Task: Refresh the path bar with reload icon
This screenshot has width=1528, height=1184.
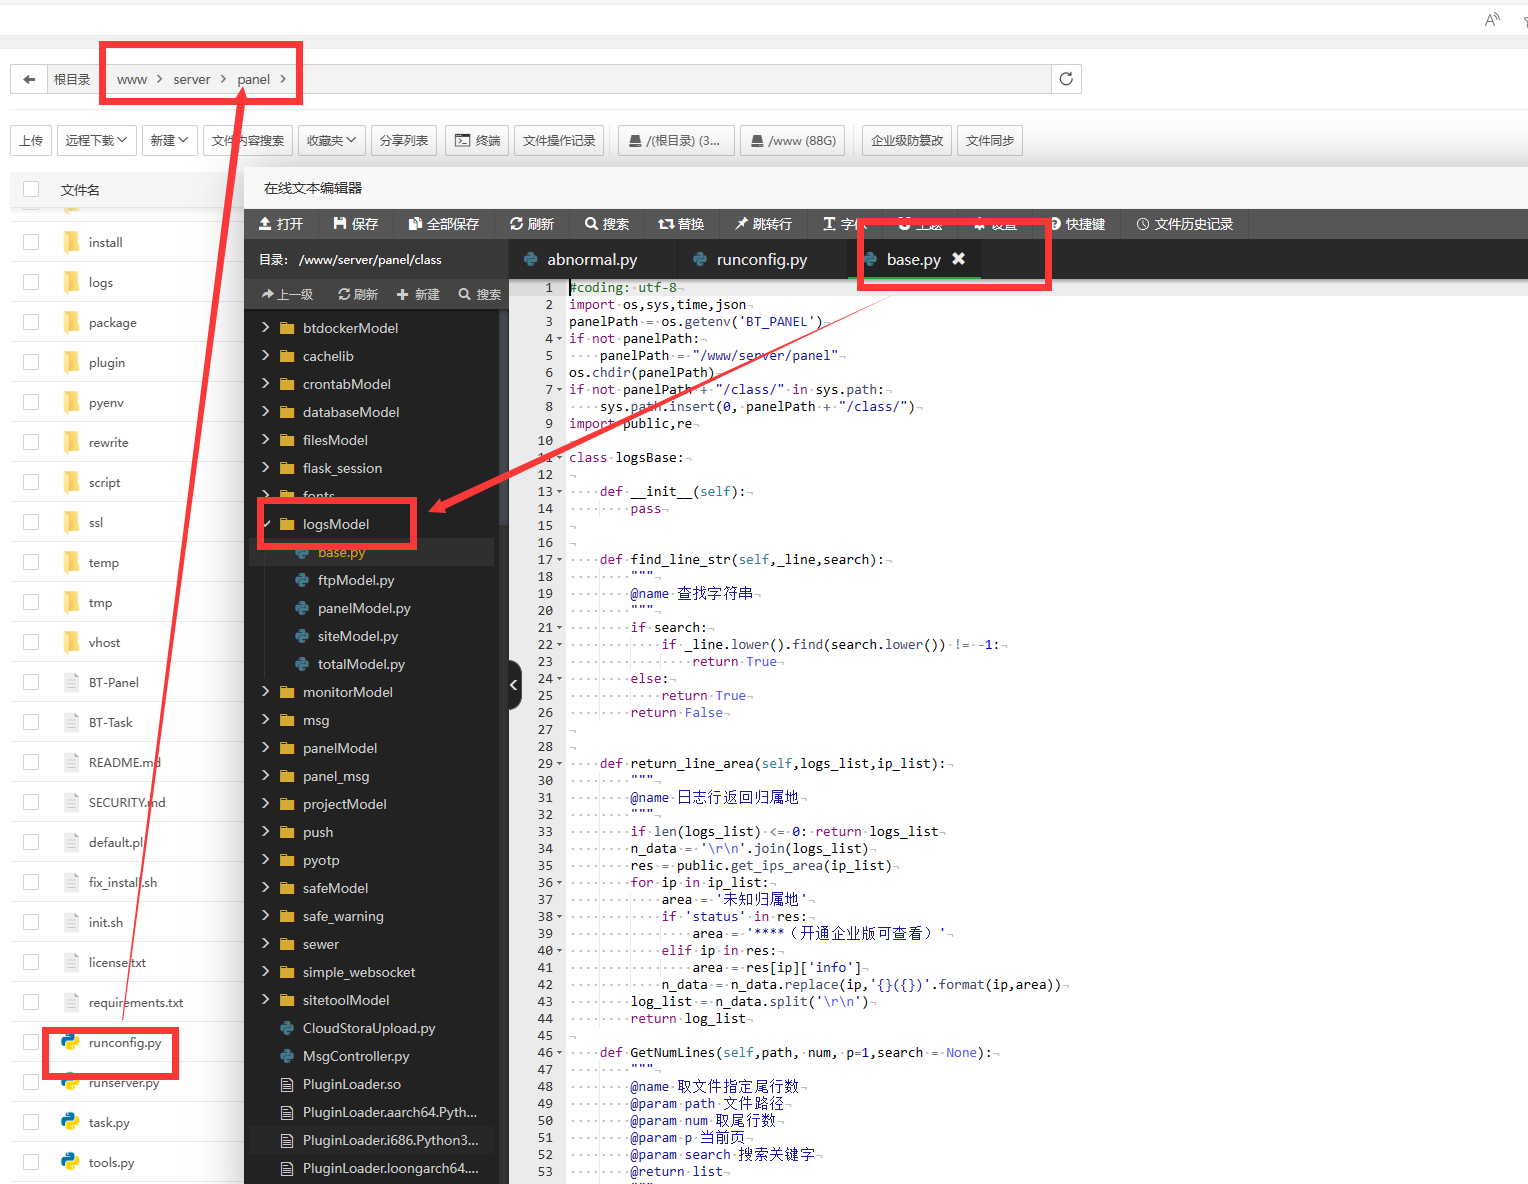Action: [x=1066, y=79]
